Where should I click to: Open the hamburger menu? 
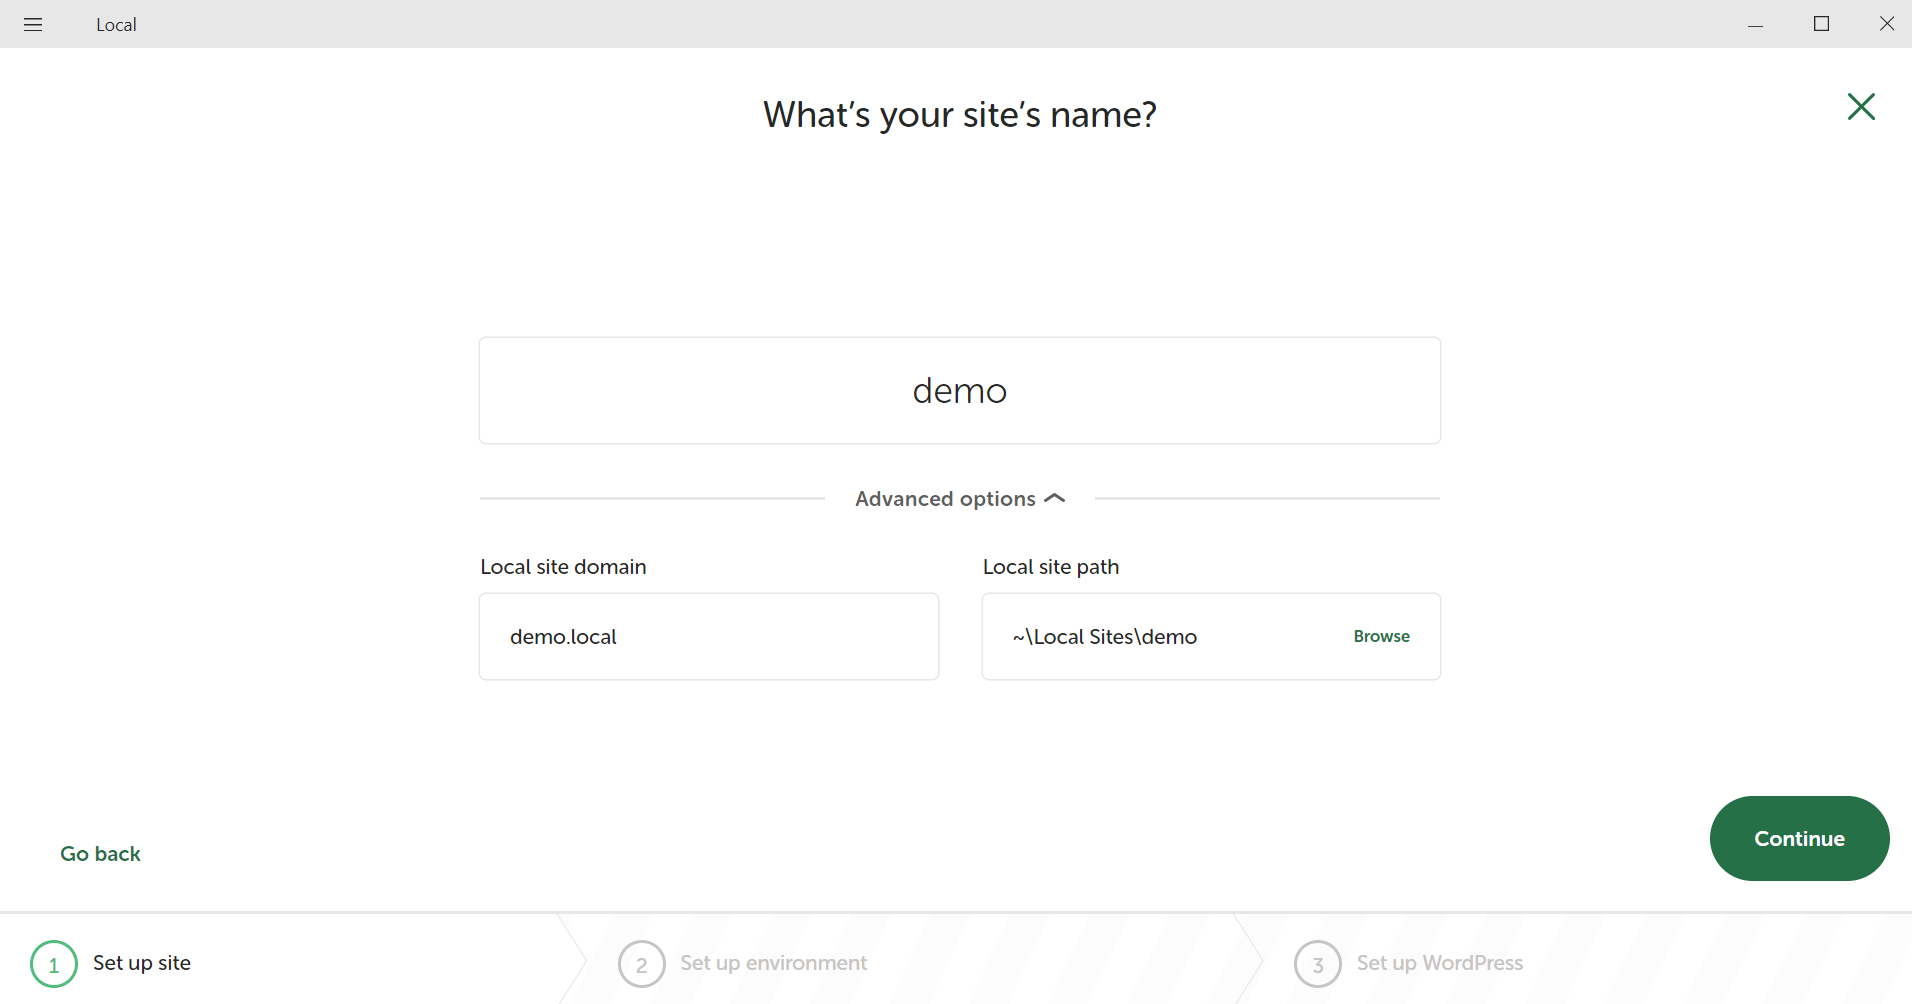(x=33, y=23)
